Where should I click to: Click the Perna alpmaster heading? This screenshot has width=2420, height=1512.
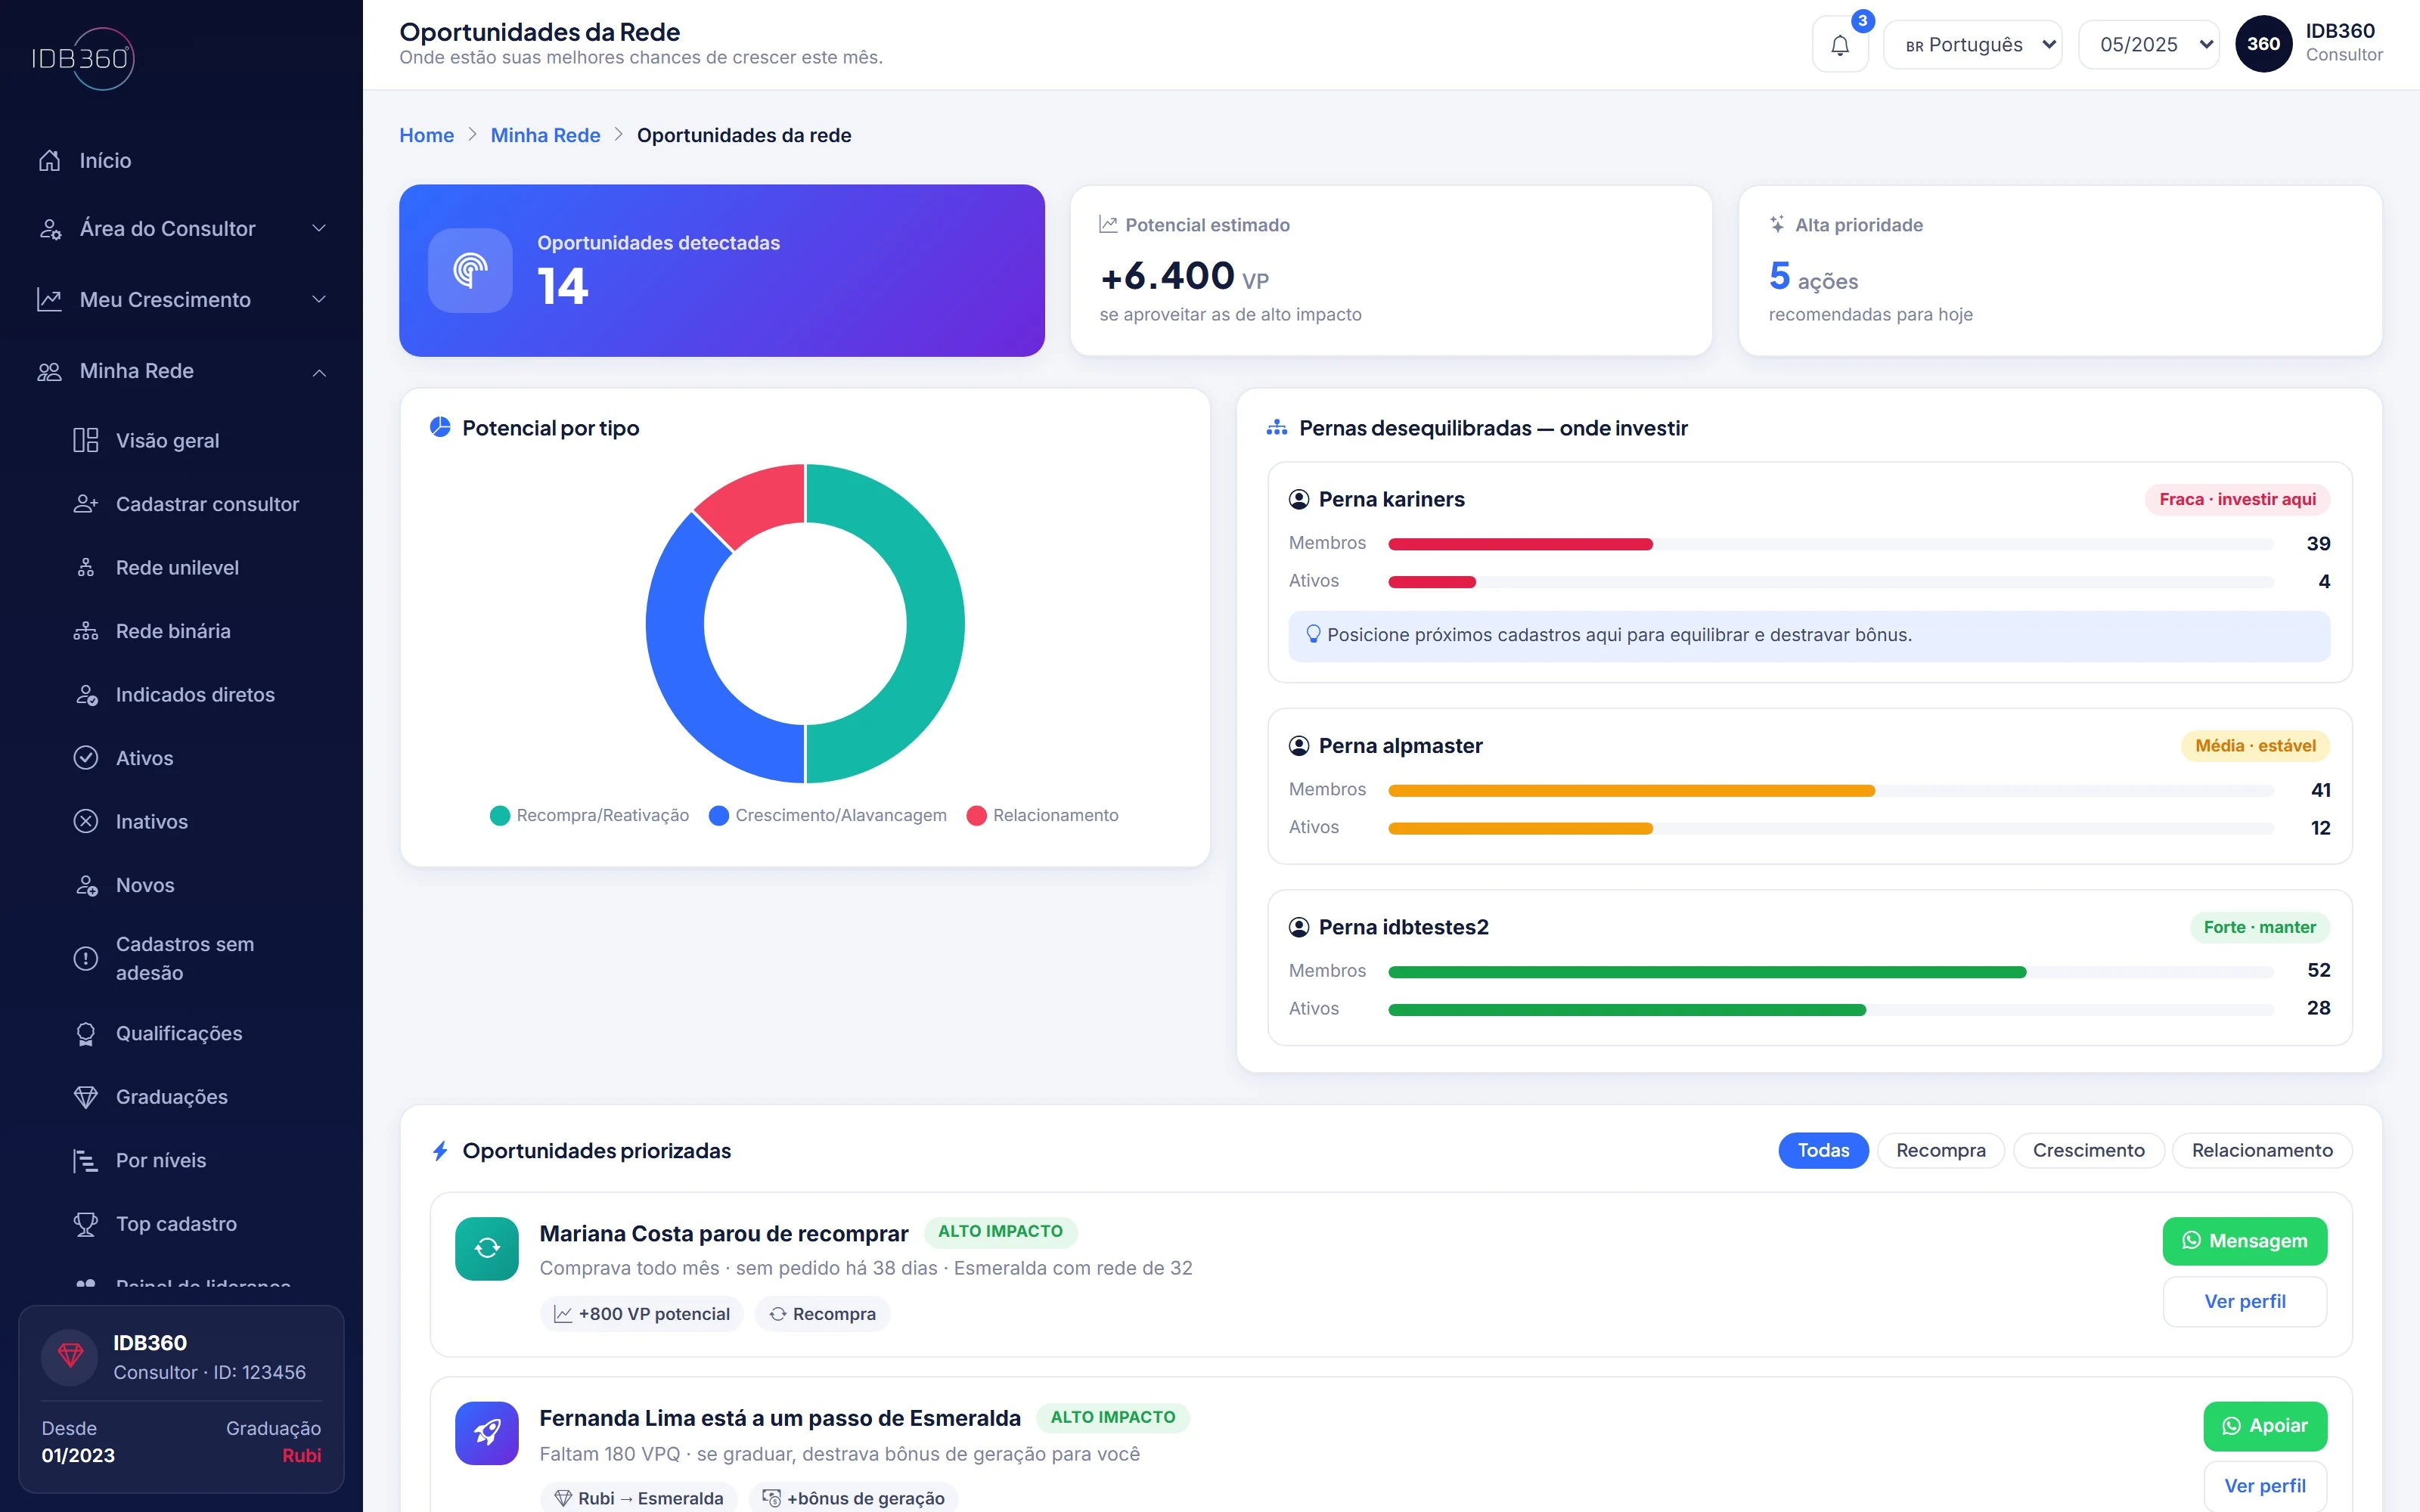pyautogui.click(x=1400, y=746)
